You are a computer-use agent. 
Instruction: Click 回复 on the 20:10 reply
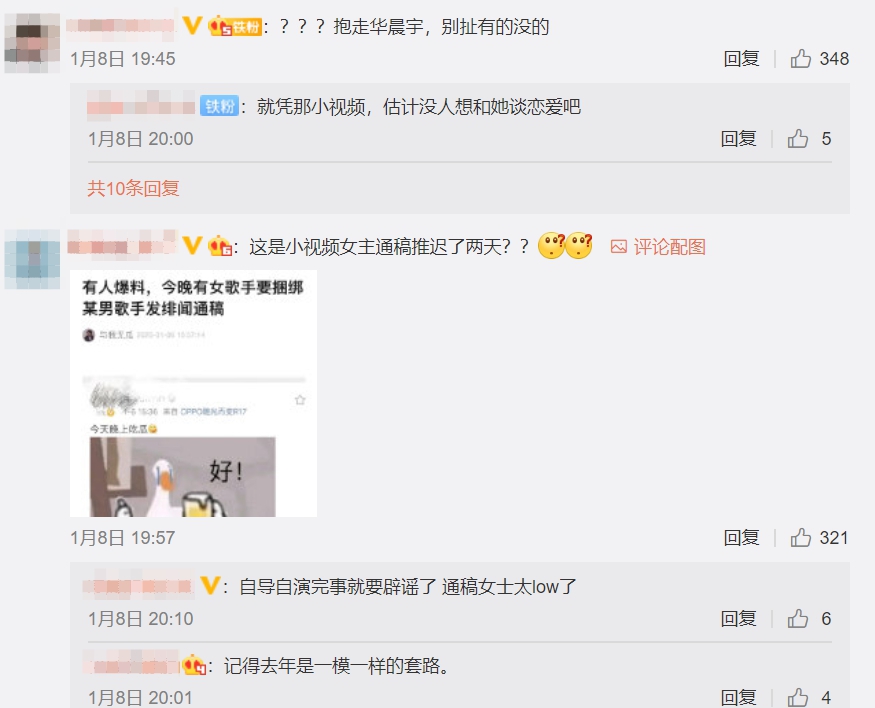click(738, 618)
